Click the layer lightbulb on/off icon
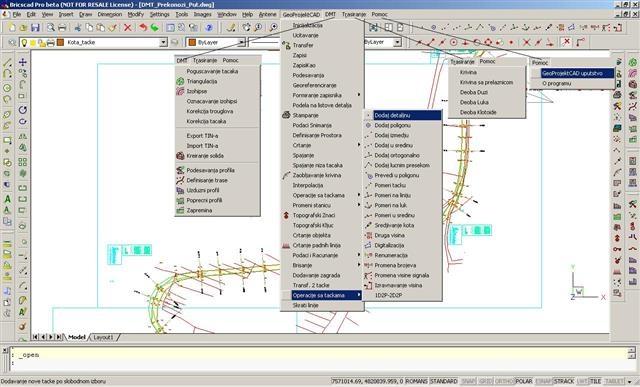 [x=24, y=42]
